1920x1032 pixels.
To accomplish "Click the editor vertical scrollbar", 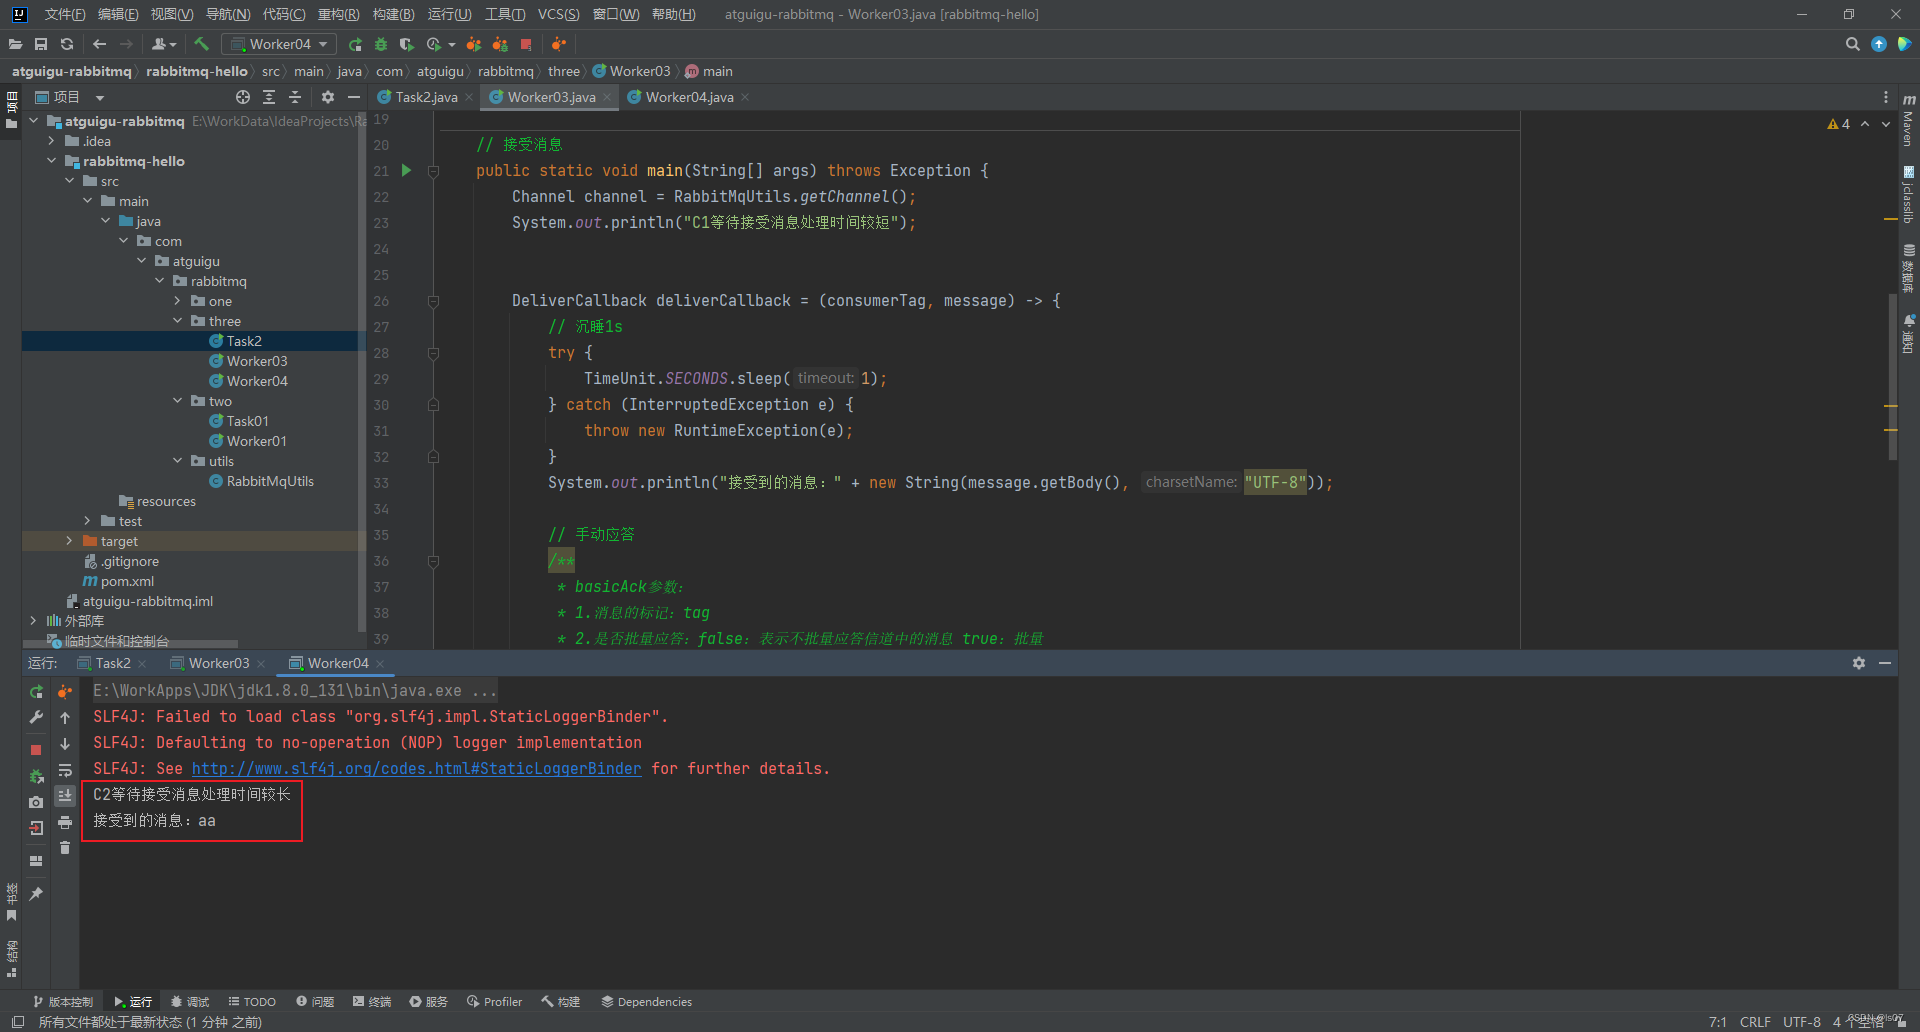I will point(1892,376).
